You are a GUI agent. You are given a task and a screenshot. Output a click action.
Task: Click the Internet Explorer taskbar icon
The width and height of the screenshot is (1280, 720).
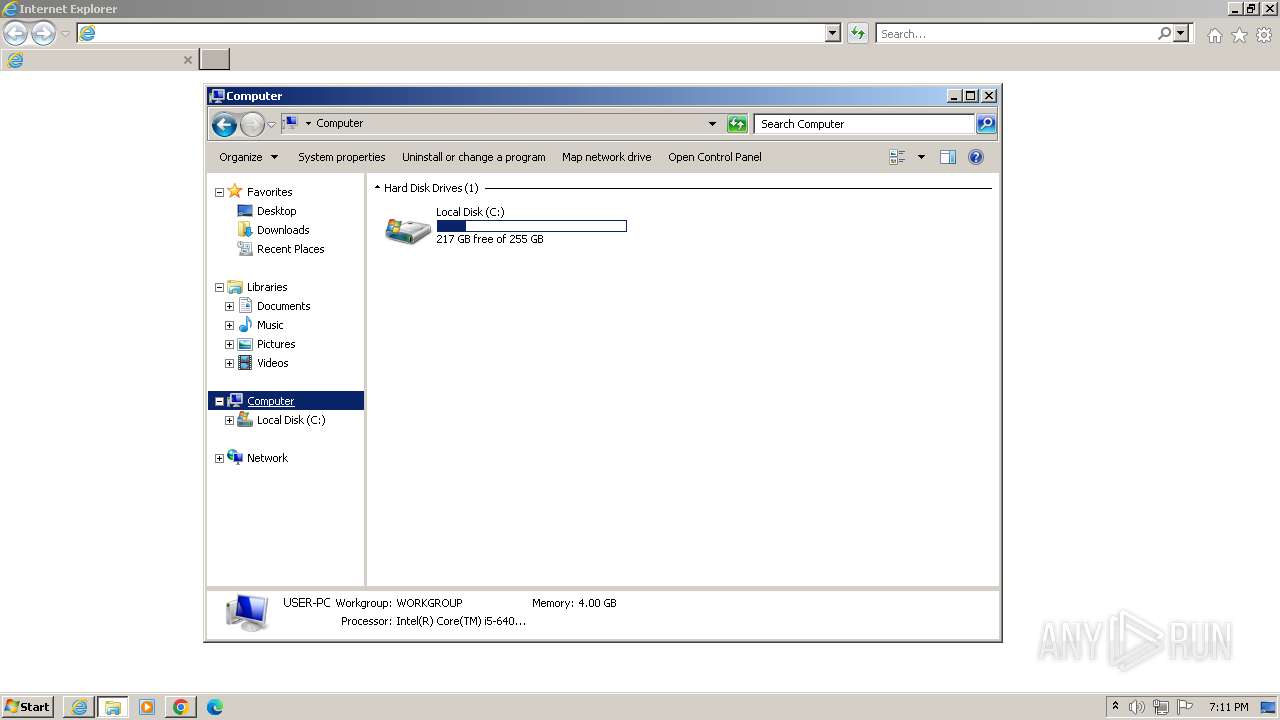click(79, 707)
